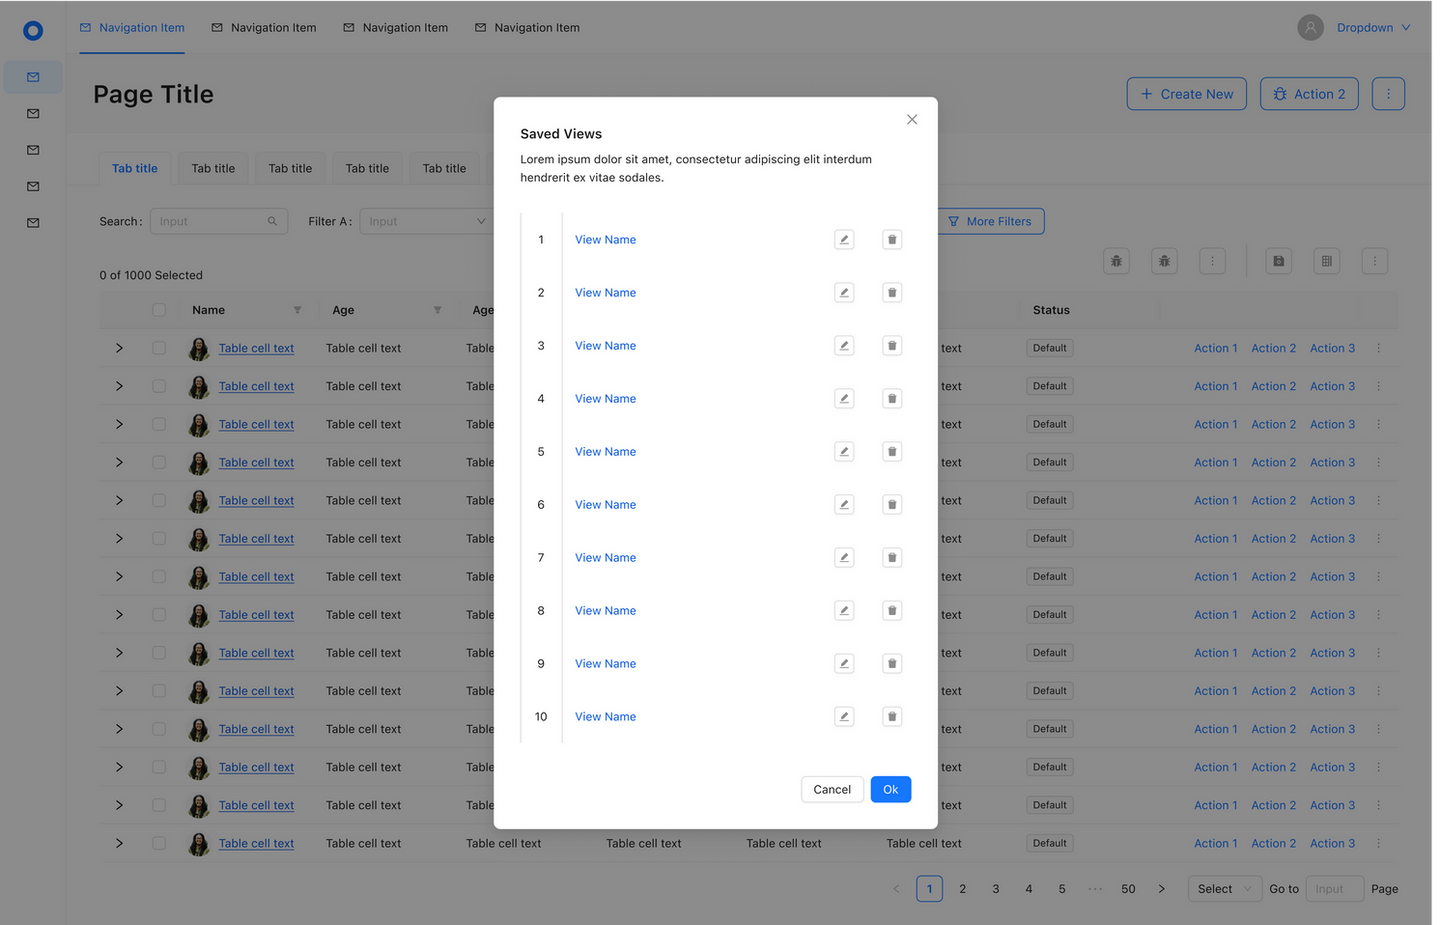Jump to page 50

pos(1128,889)
